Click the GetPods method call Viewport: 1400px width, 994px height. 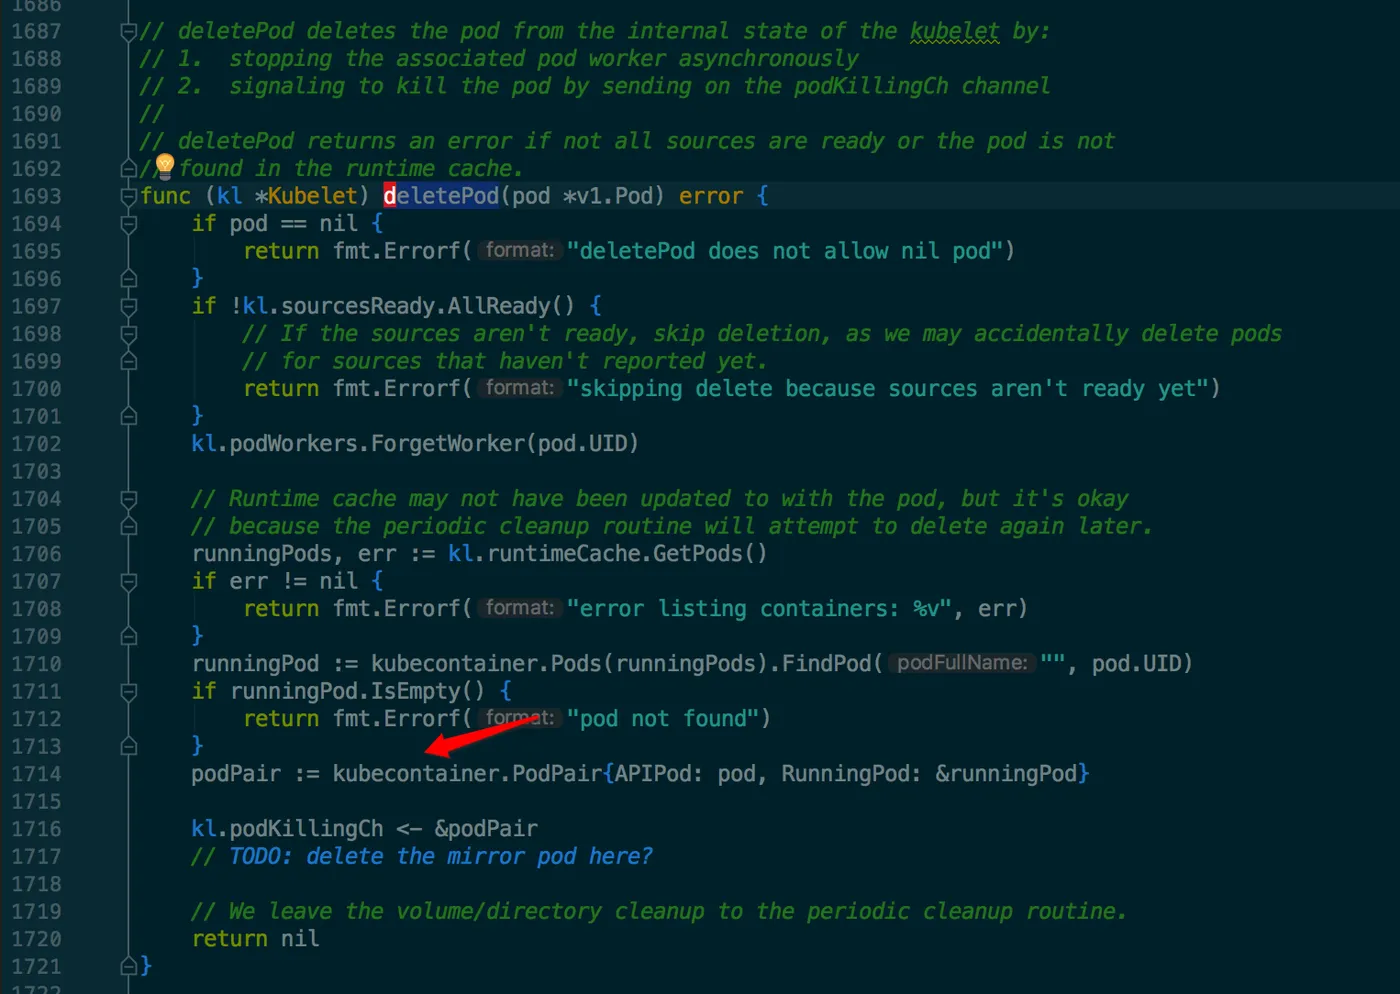(698, 553)
